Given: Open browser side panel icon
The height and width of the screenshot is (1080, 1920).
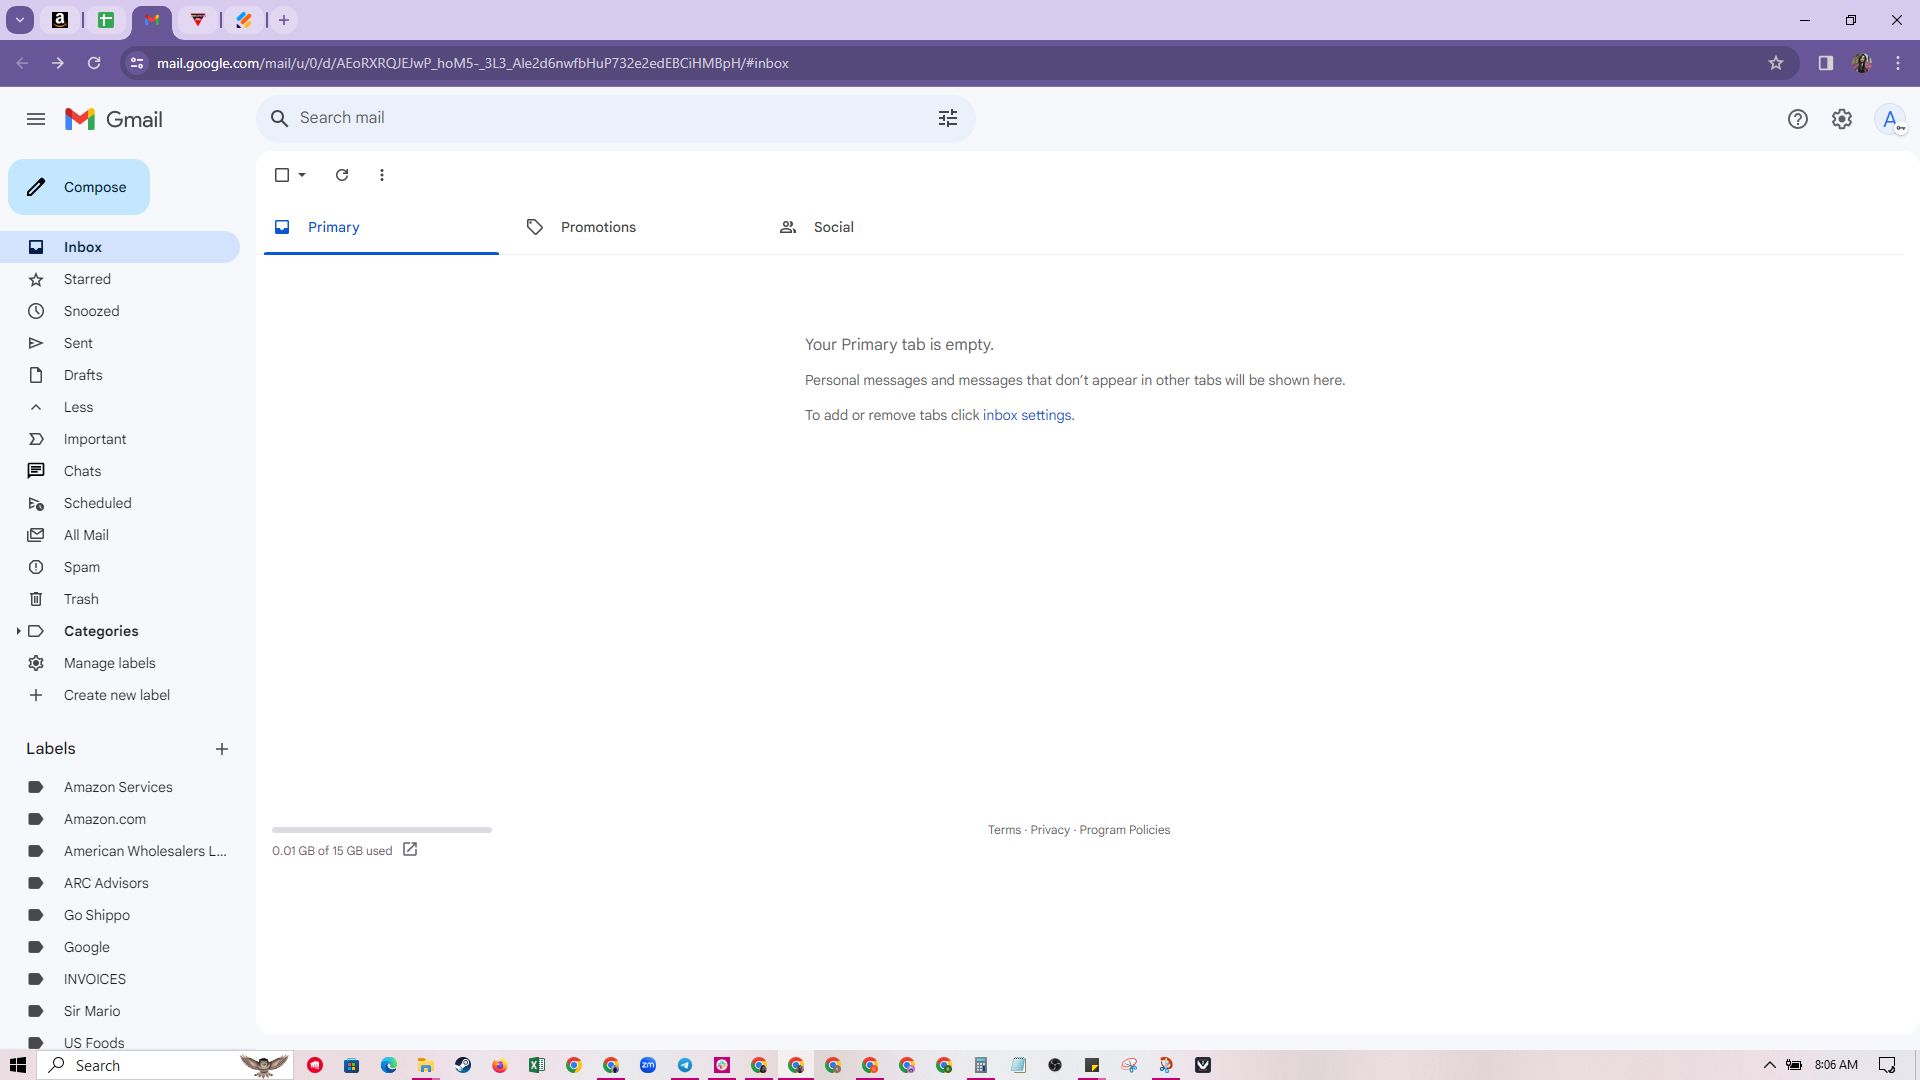Looking at the screenshot, I should [1826, 63].
